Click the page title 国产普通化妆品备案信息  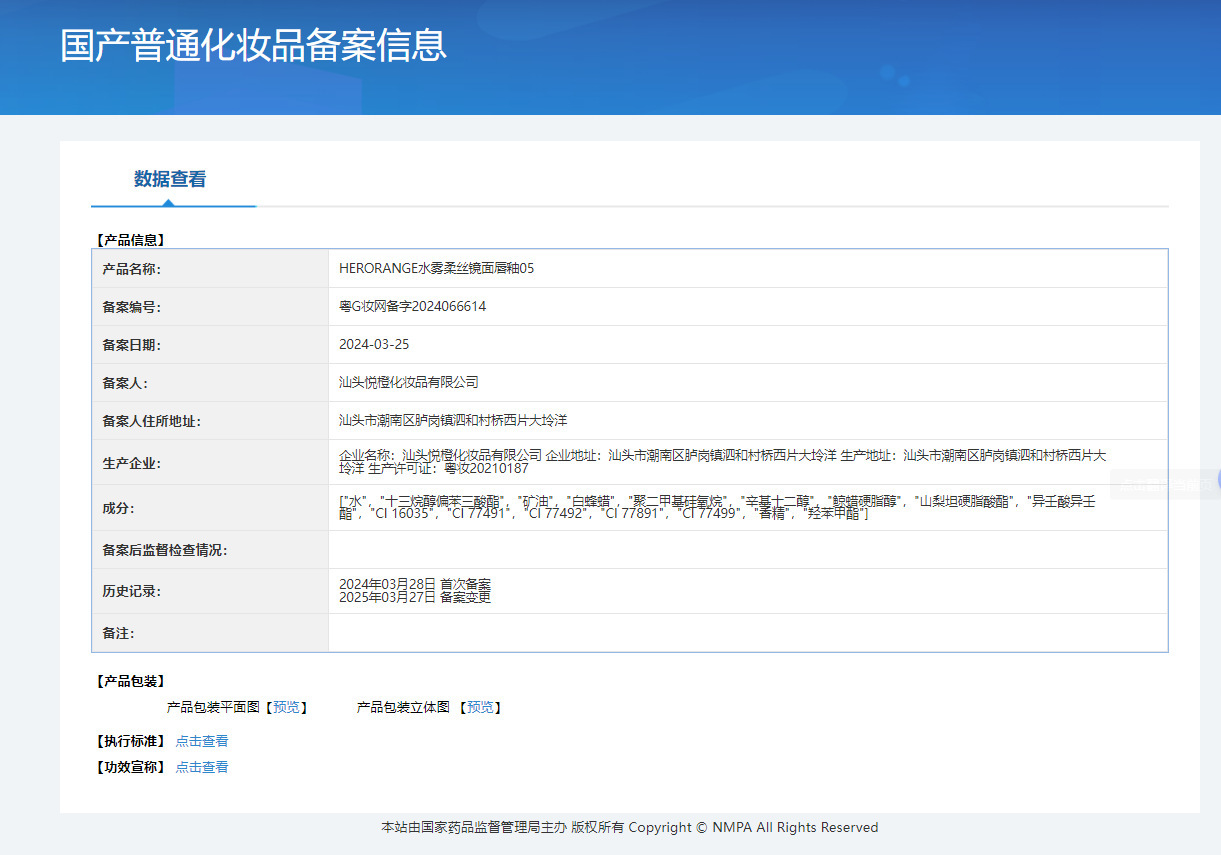[x=253, y=46]
